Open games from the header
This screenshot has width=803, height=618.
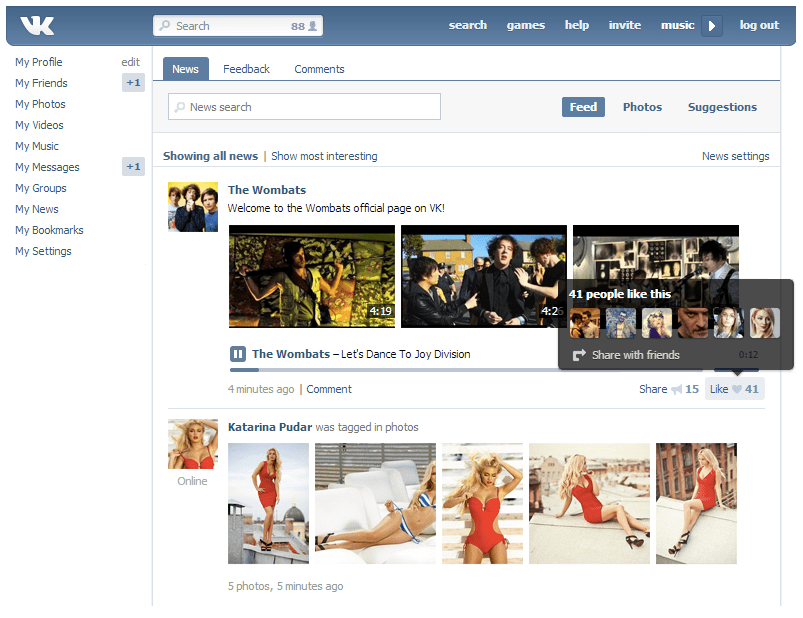[526, 25]
